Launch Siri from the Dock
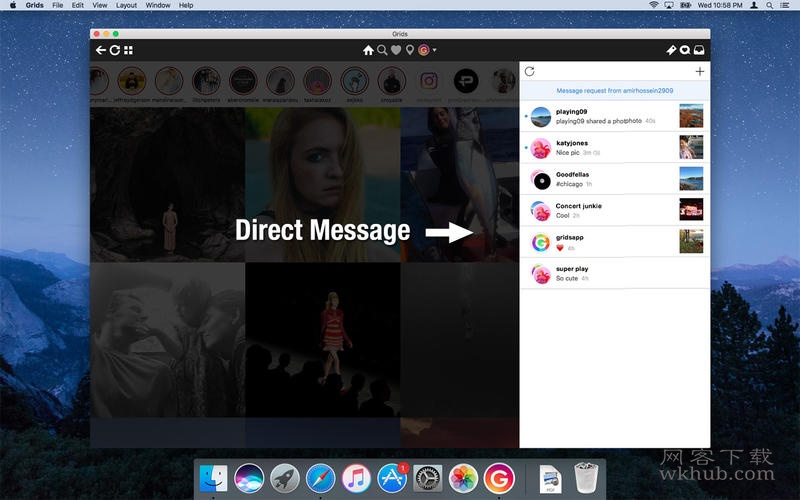The image size is (800, 500). click(249, 478)
